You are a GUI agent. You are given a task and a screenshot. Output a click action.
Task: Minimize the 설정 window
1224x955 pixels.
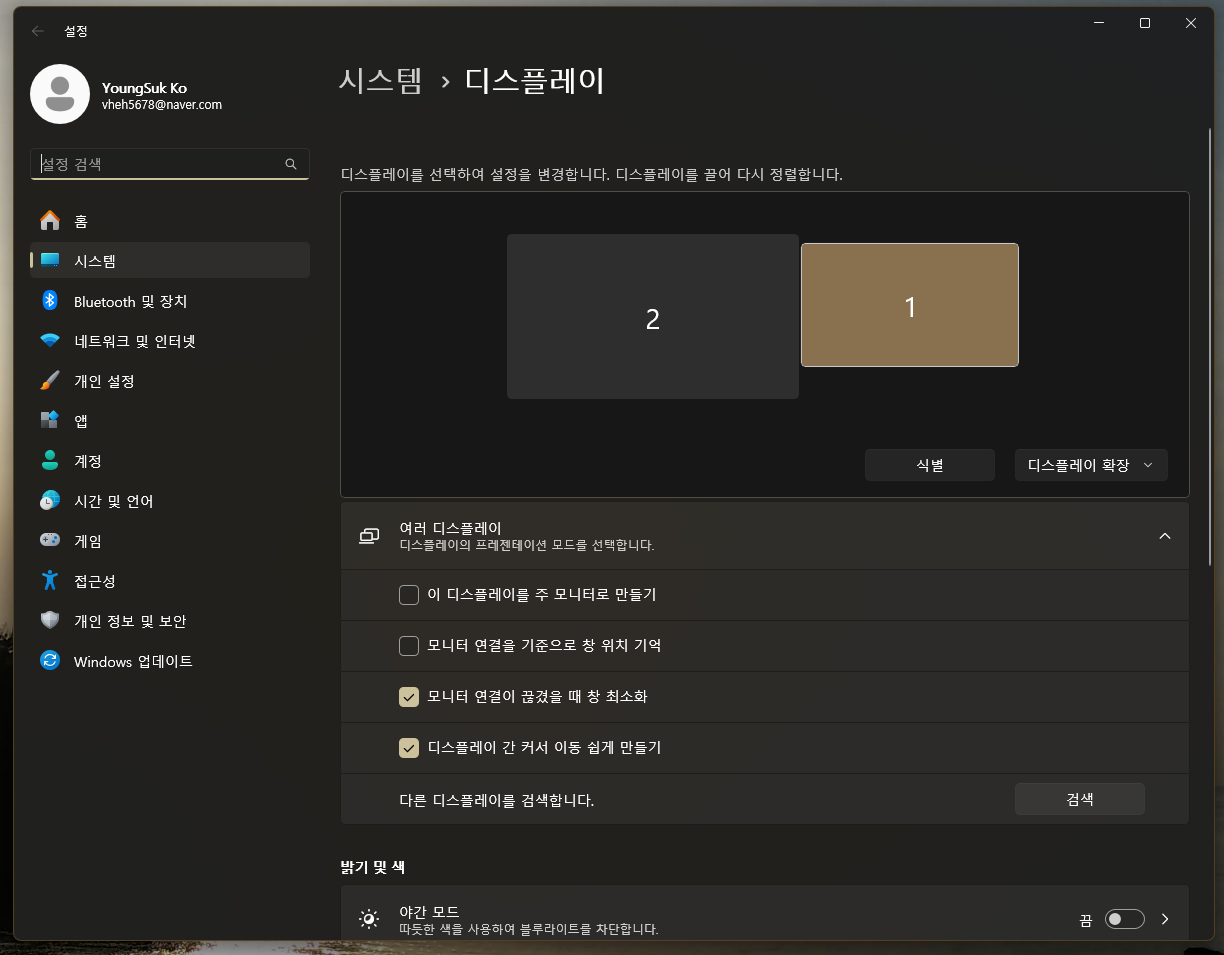[1099, 23]
